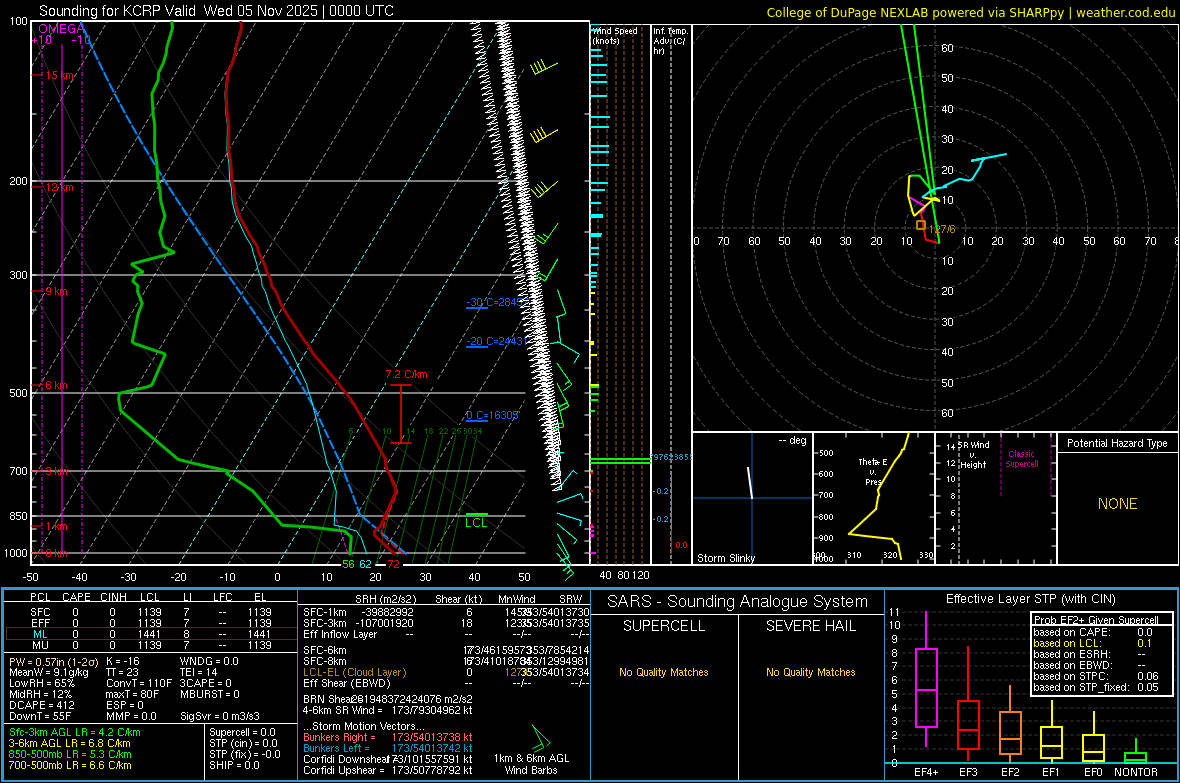Select the SFC-1km kinematics row label
The width and height of the screenshot is (1180, 783).
[325, 612]
